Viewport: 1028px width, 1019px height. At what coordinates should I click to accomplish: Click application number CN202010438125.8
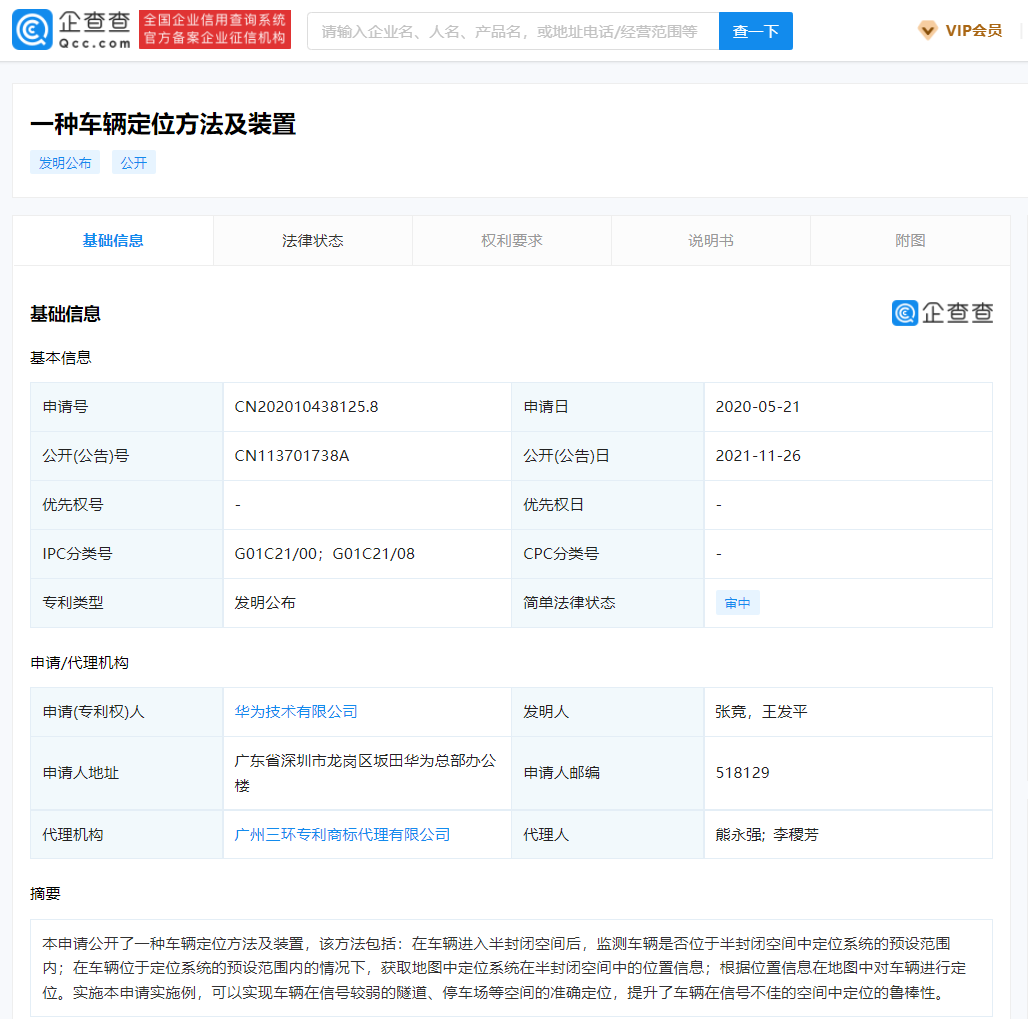pos(308,406)
